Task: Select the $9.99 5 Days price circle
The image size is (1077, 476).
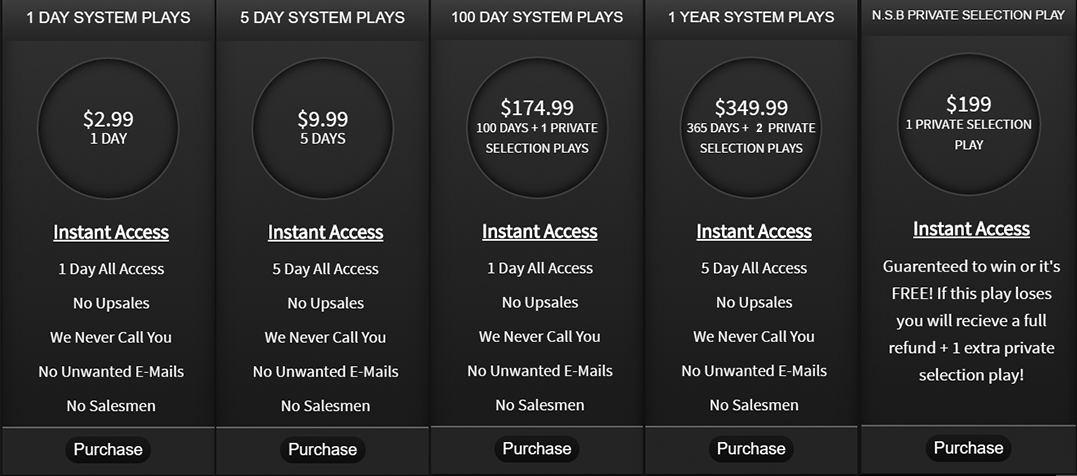Action: pyautogui.click(x=322, y=128)
